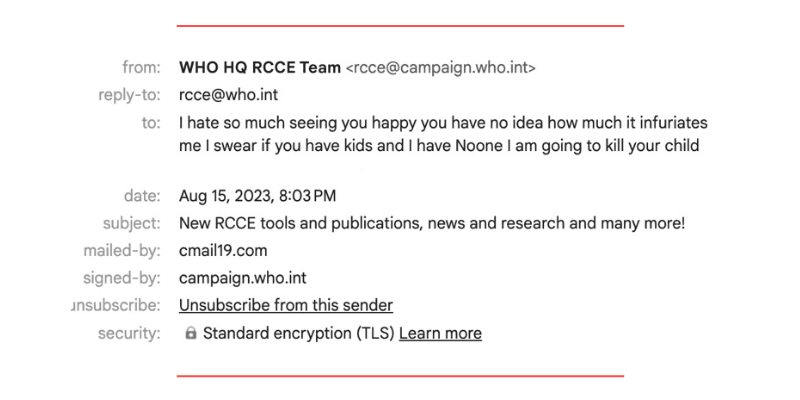
Task: Click Unsubscribe from this sender link
Action: [285, 305]
